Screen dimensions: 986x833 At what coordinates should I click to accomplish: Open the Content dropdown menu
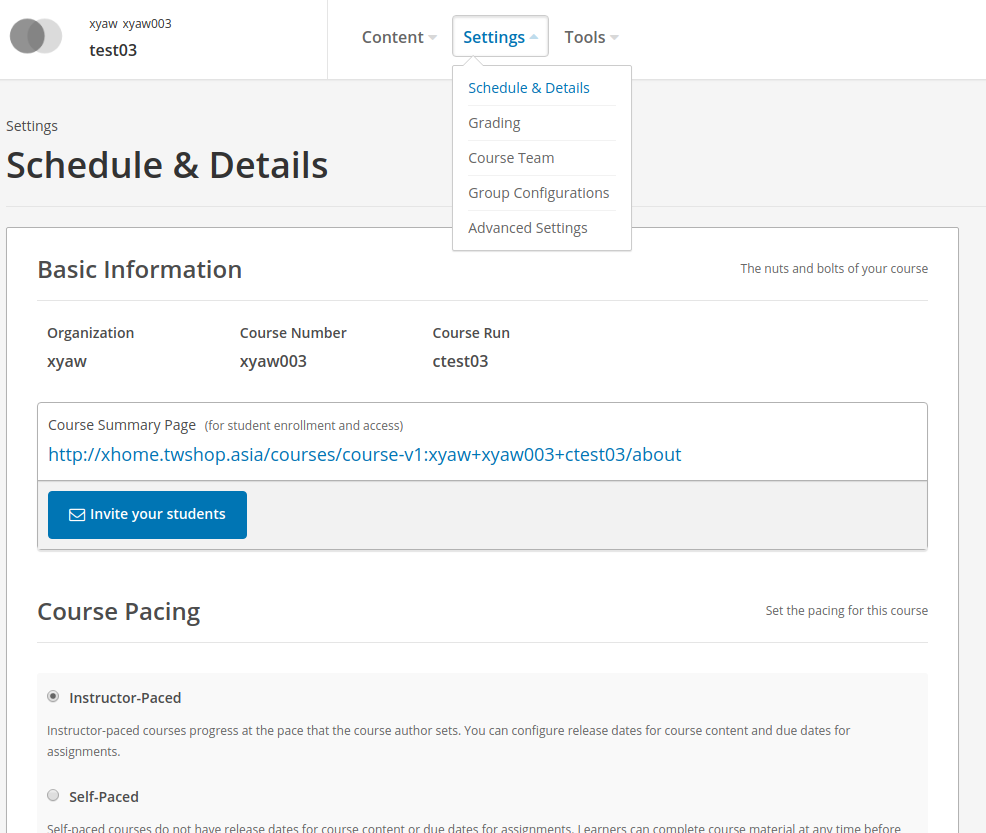click(x=399, y=37)
